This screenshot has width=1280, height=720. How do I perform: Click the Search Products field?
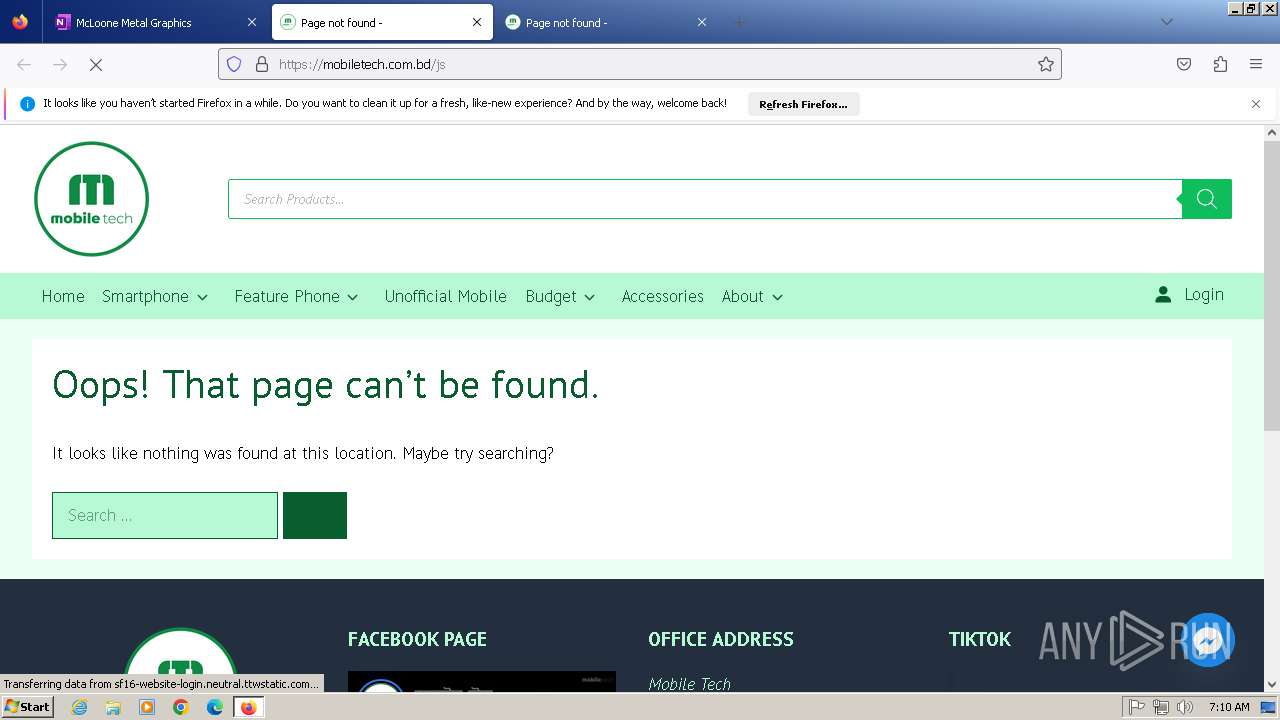(x=705, y=199)
